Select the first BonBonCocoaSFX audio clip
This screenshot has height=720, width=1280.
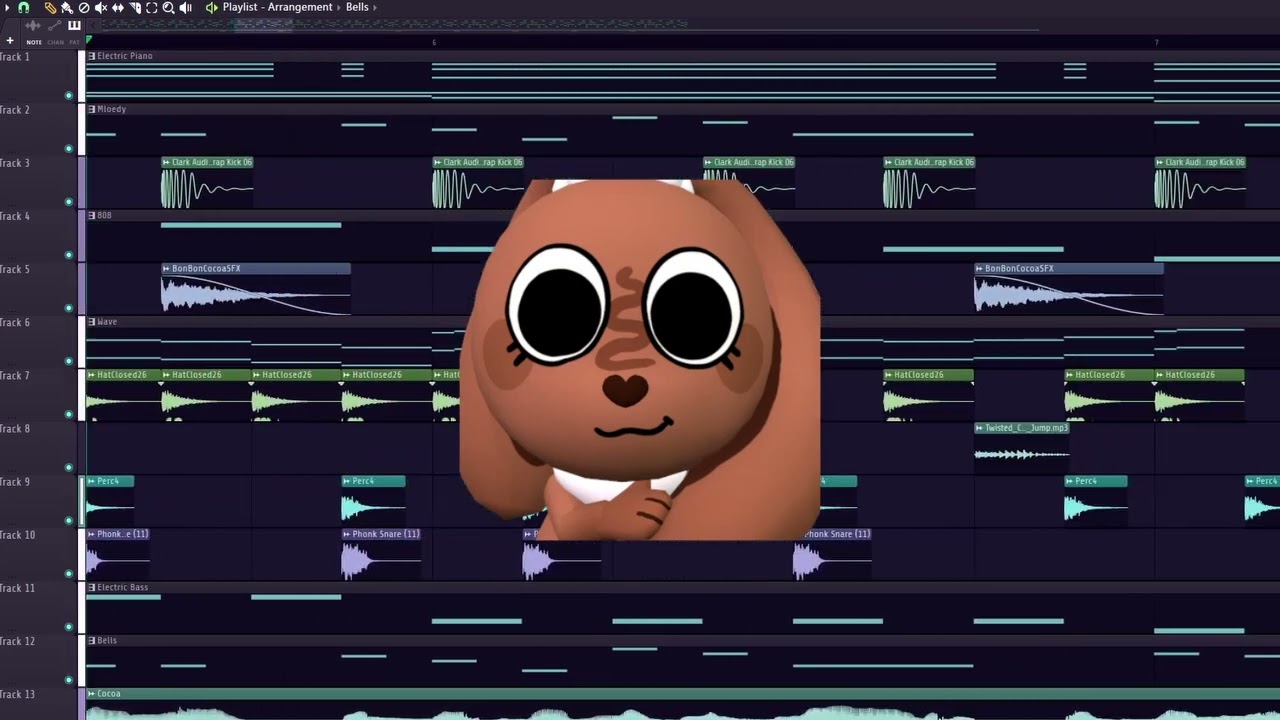[256, 289]
